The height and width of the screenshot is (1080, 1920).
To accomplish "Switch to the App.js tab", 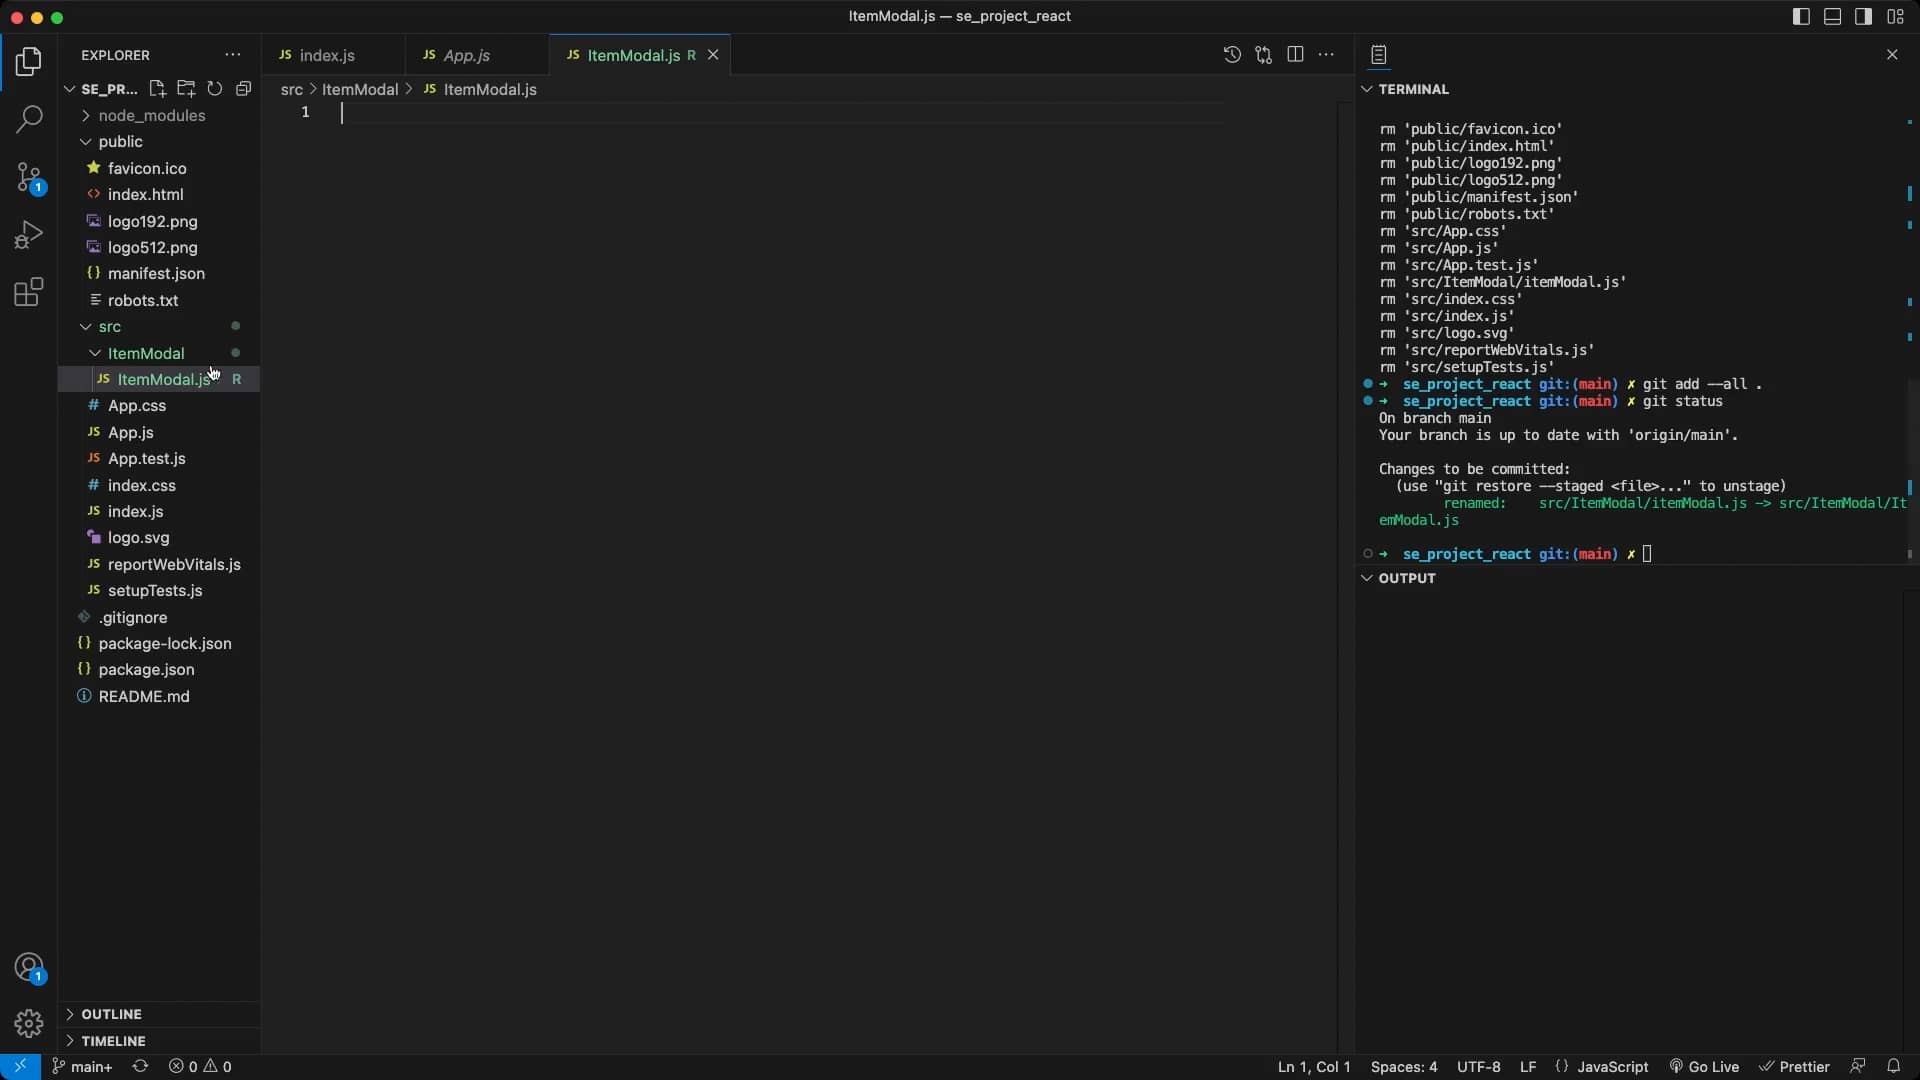I will click(x=466, y=56).
